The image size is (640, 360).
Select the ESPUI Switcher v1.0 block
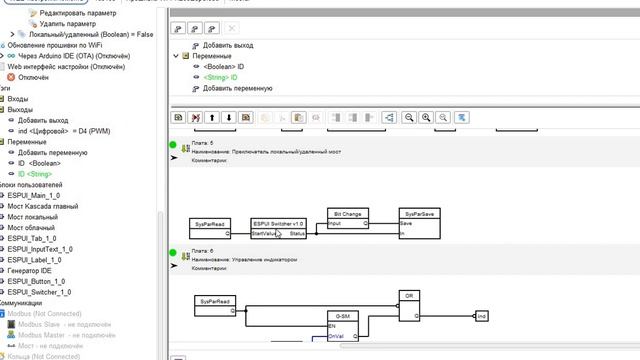point(278,229)
